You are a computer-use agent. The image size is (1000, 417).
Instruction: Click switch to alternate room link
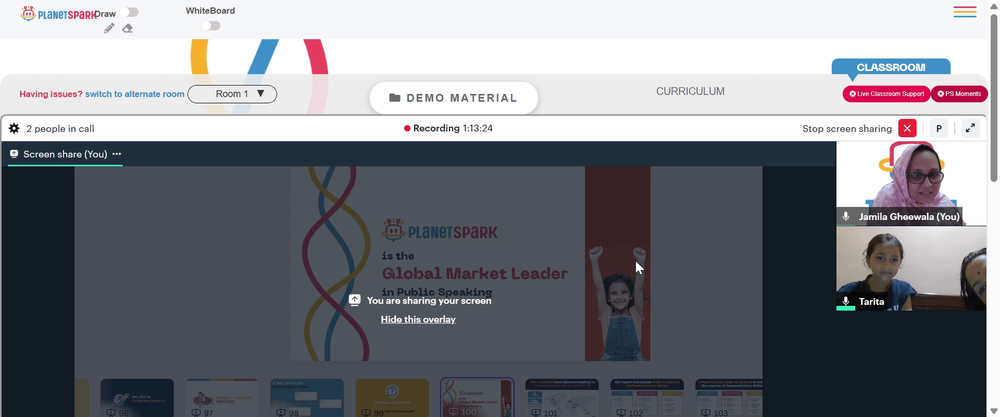click(135, 94)
